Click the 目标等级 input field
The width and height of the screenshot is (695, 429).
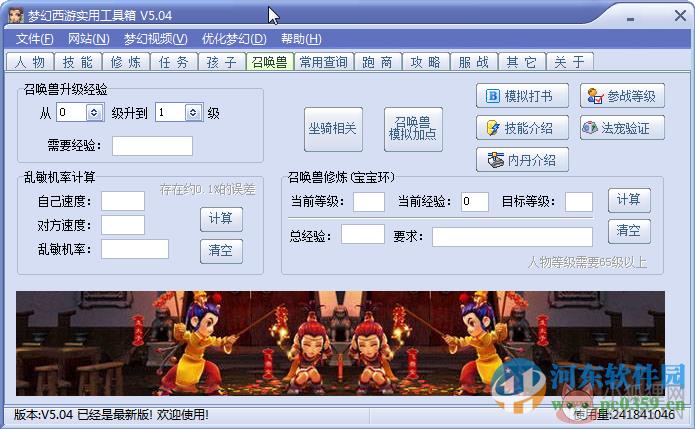click(x=579, y=202)
